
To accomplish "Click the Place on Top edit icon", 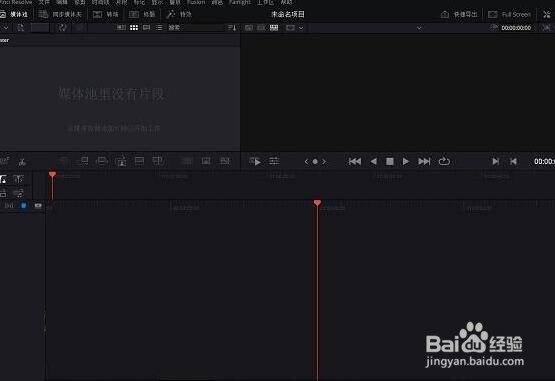I will coord(139,161).
